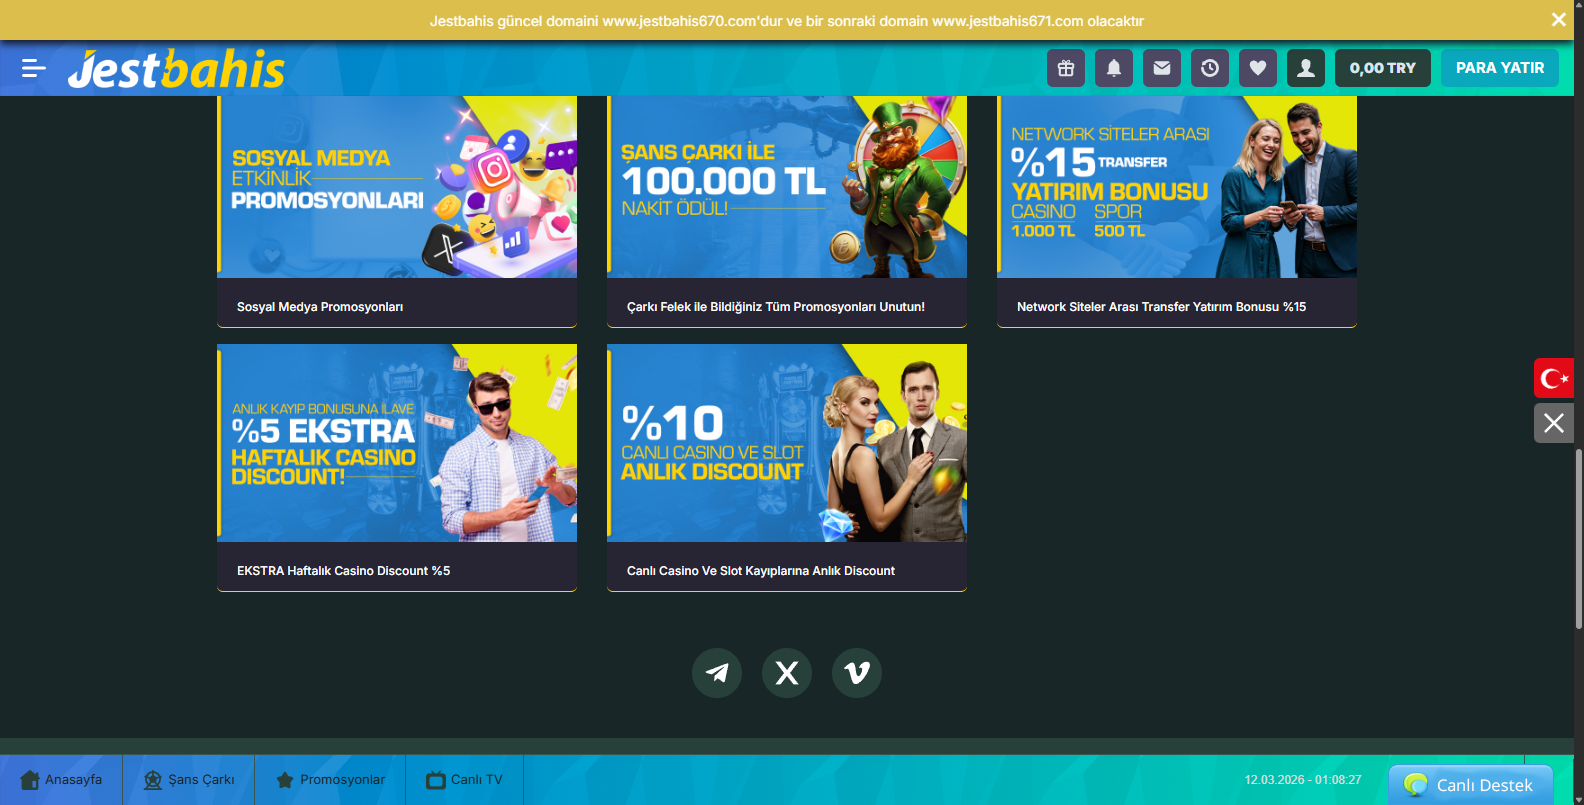Open the notifications bell
The width and height of the screenshot is (1584, 805).
point(1114,68)
